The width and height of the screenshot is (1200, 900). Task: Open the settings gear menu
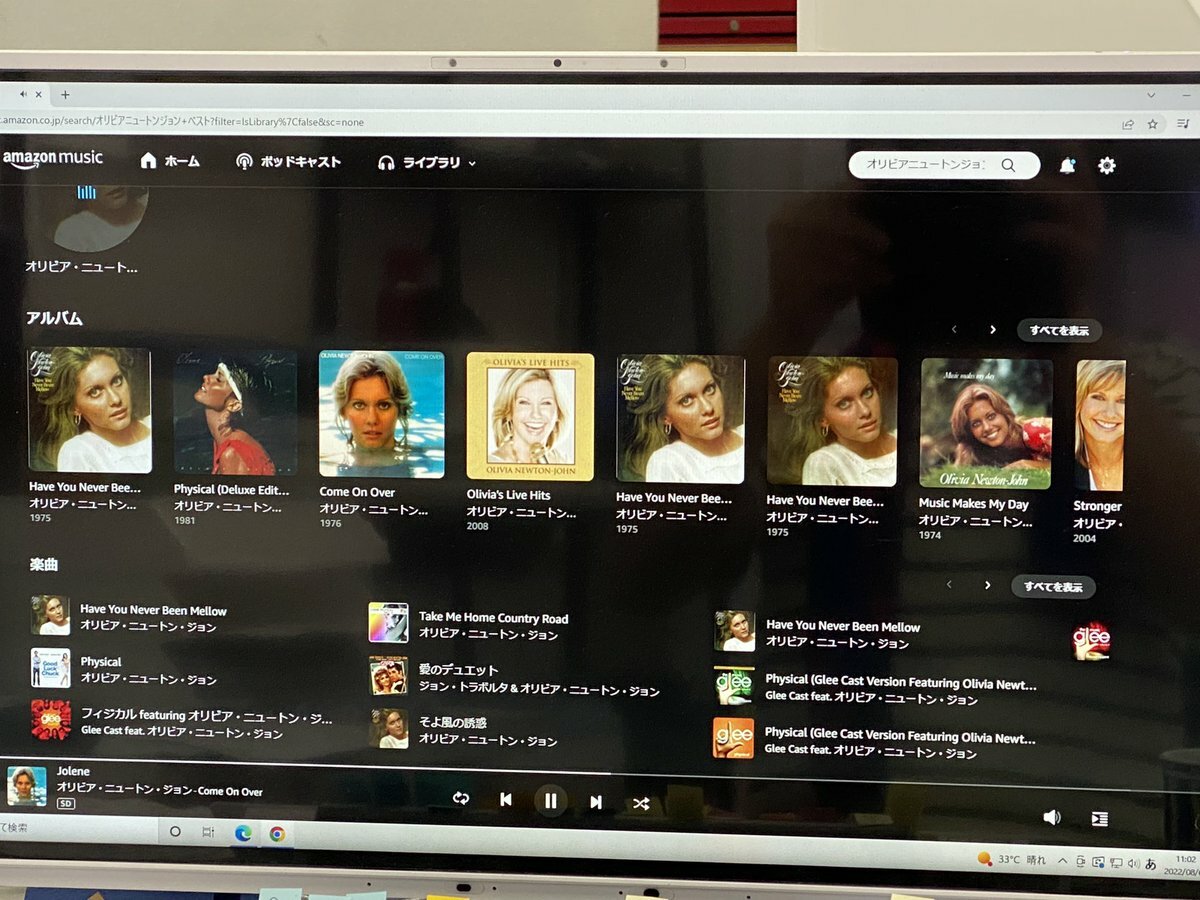click(1107, 166)
